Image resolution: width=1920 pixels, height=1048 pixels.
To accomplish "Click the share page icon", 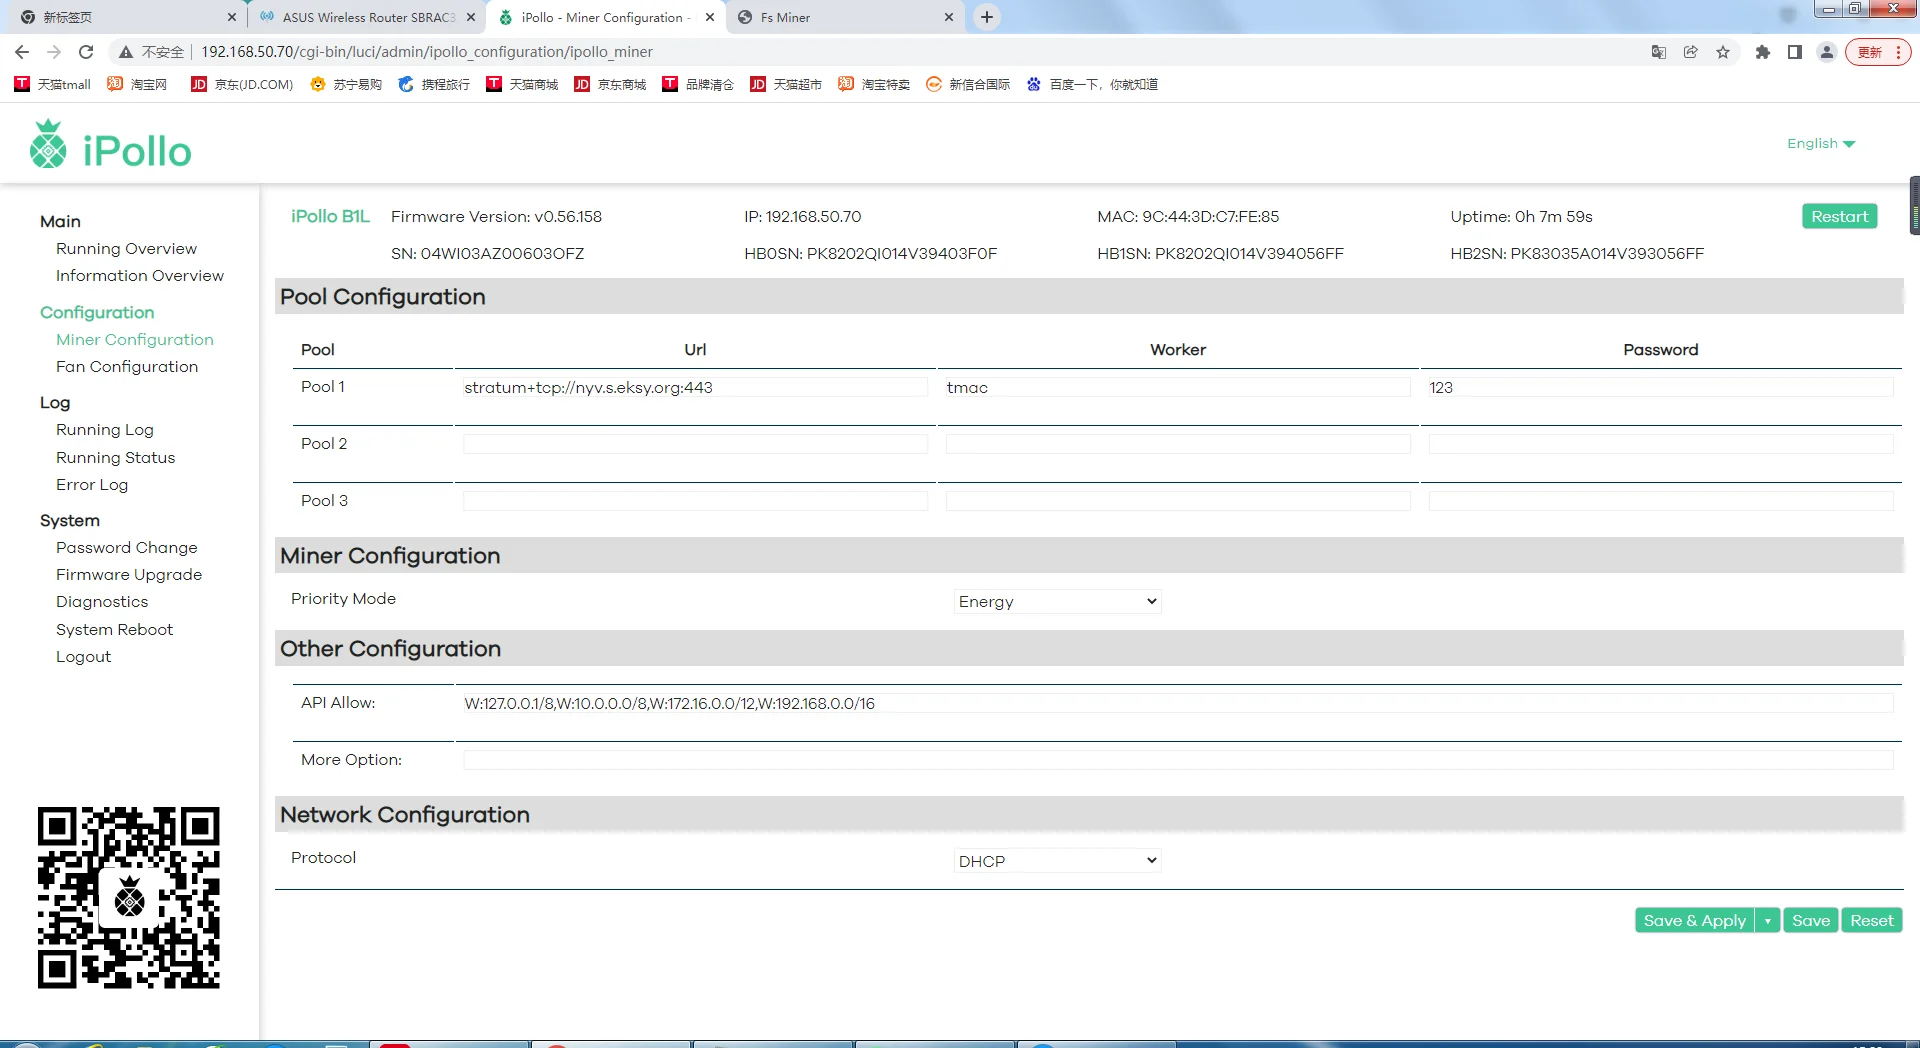I will click(1691, 52).
